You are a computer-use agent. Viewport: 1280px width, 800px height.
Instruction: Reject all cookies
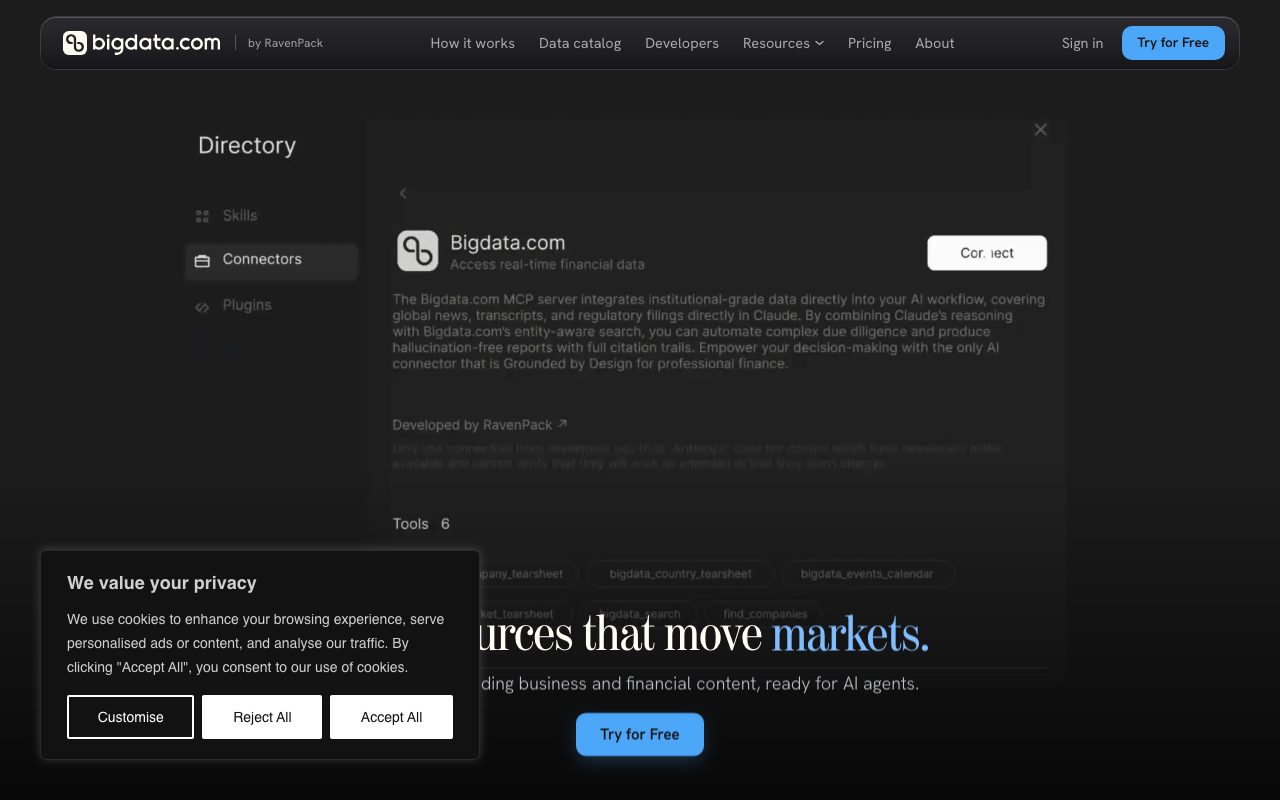tap(262, 717)
